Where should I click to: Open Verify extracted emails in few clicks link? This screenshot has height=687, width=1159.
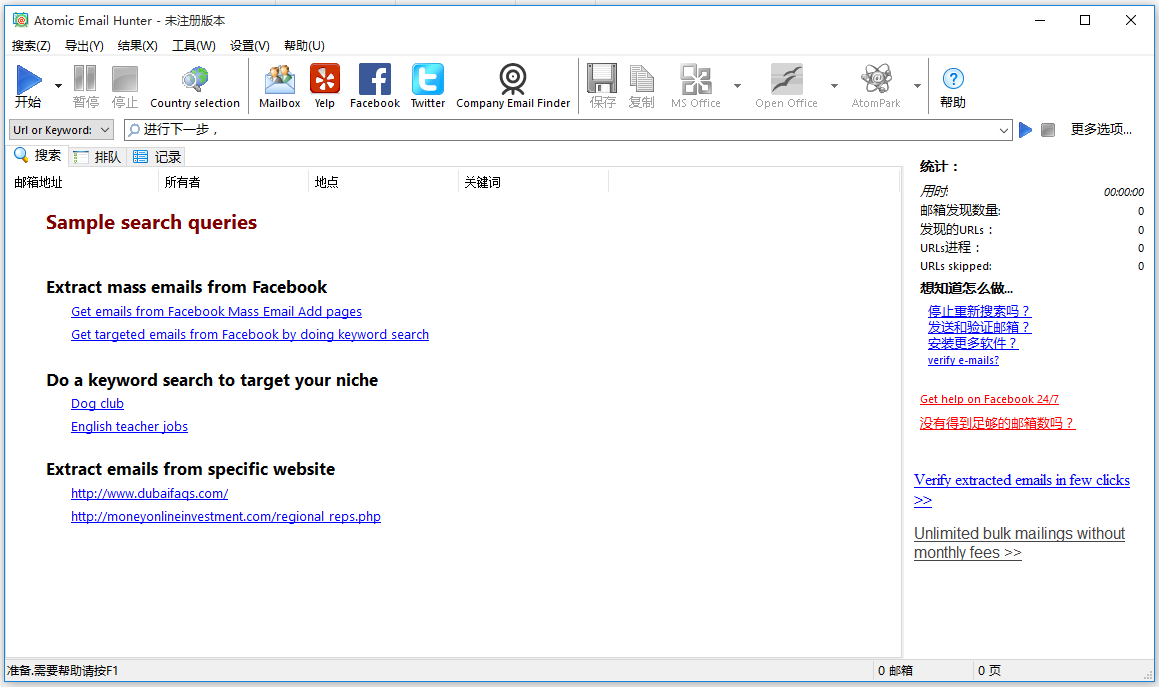tap(1022, 490)
